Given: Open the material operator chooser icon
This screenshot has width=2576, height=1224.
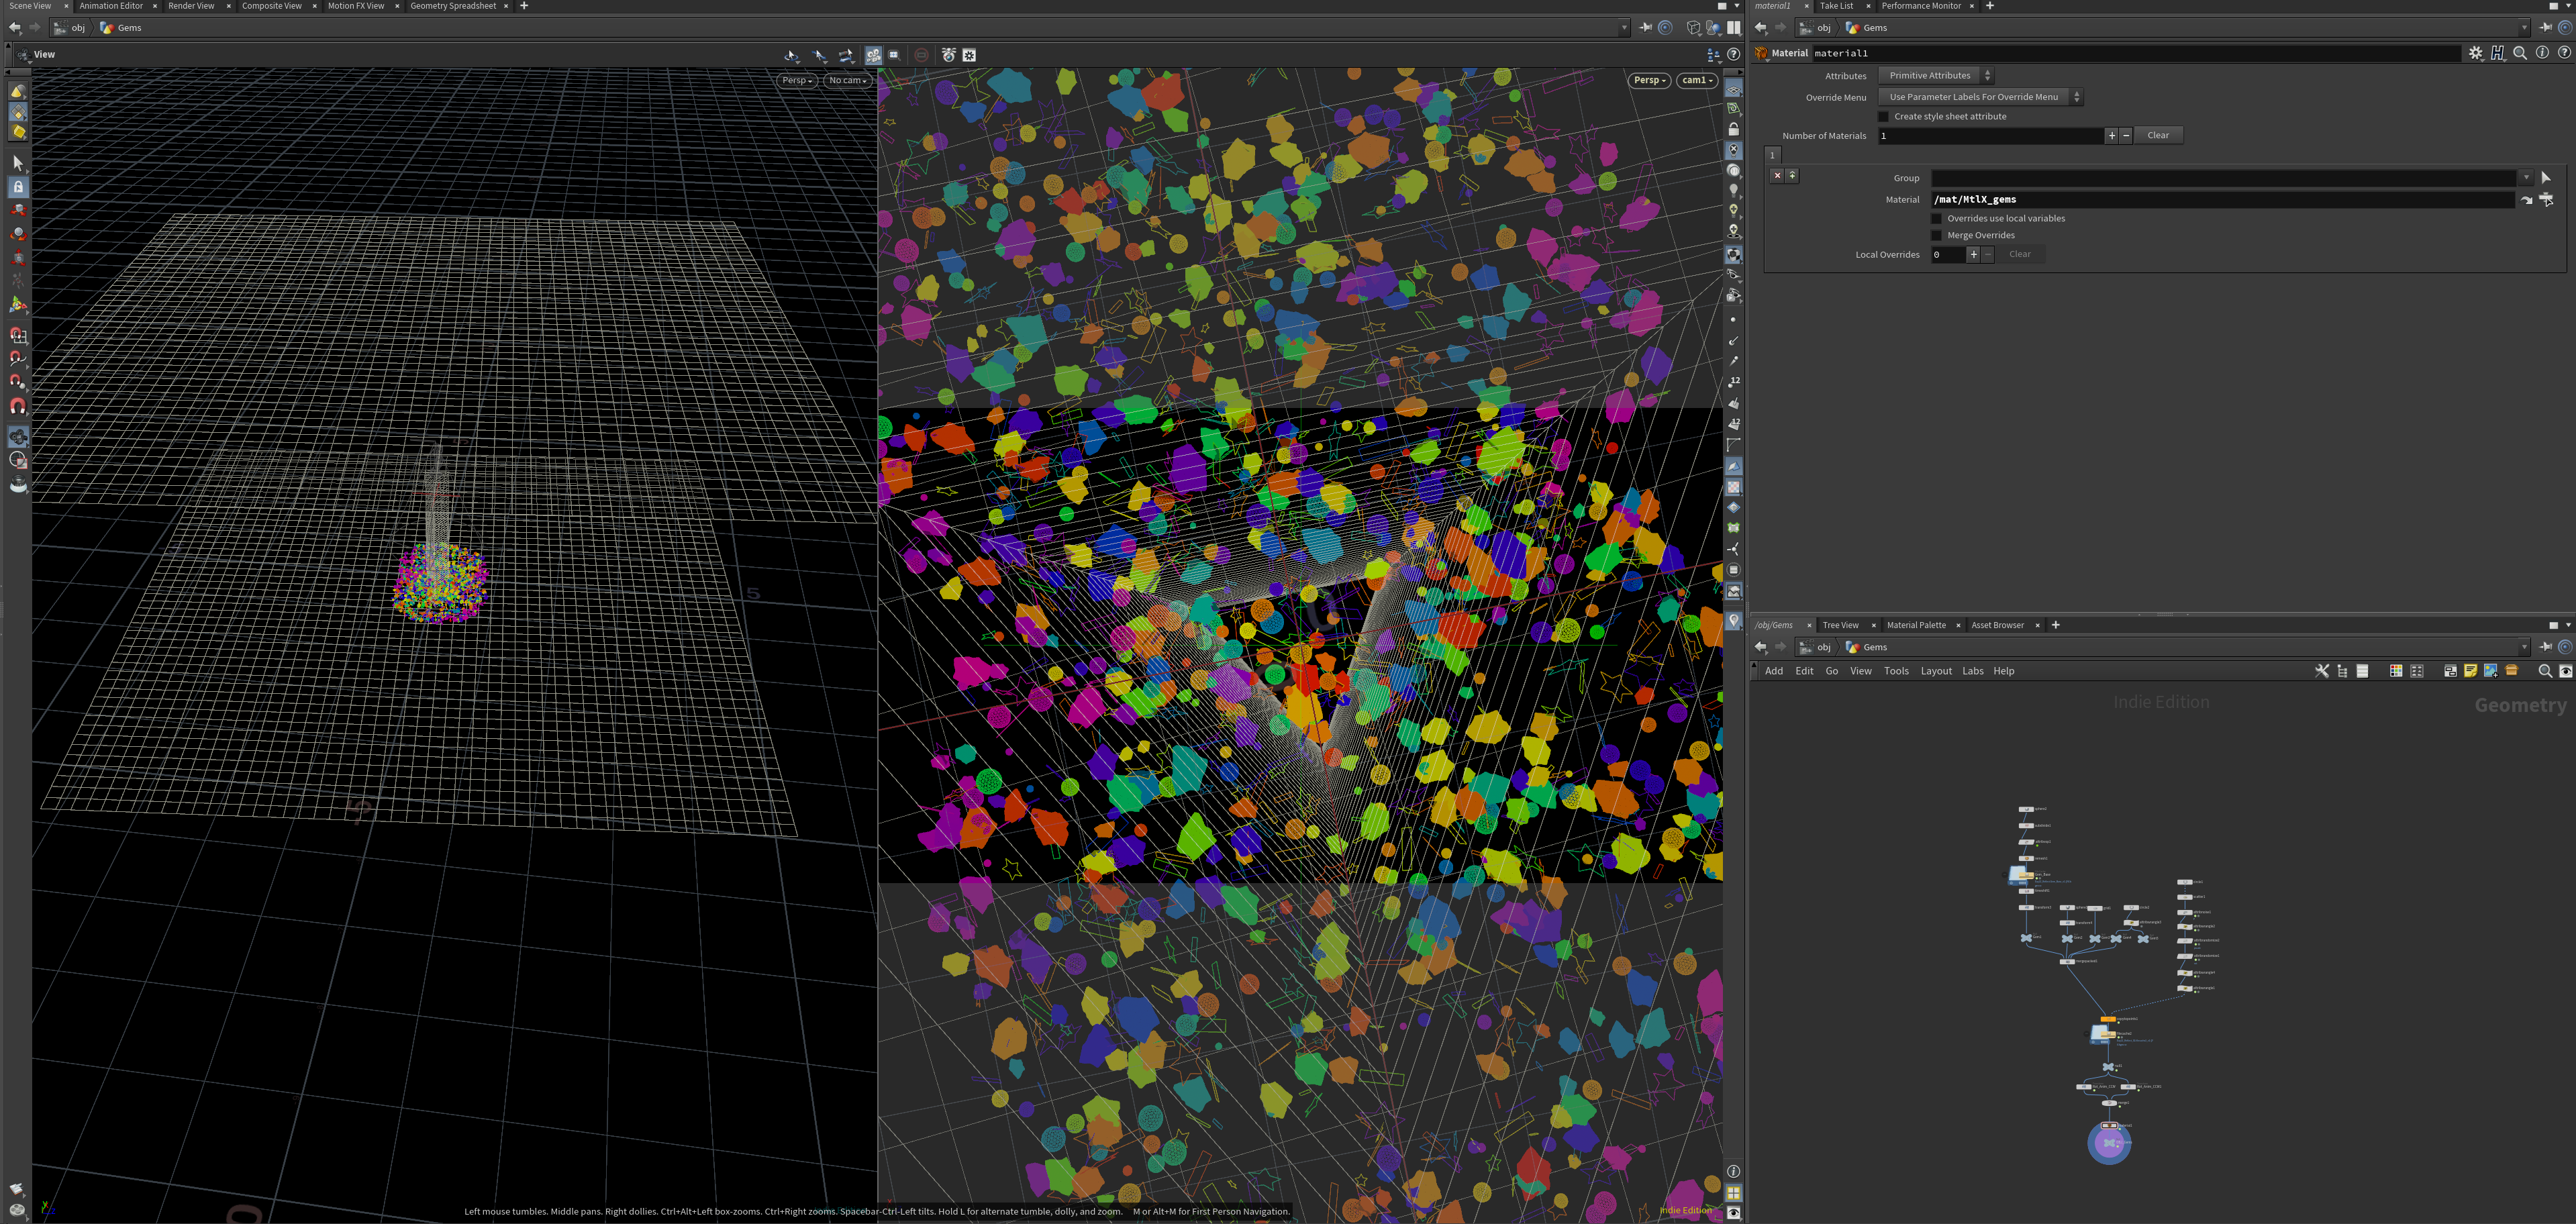Looking at the screenshot, I should pos(2546,200).
